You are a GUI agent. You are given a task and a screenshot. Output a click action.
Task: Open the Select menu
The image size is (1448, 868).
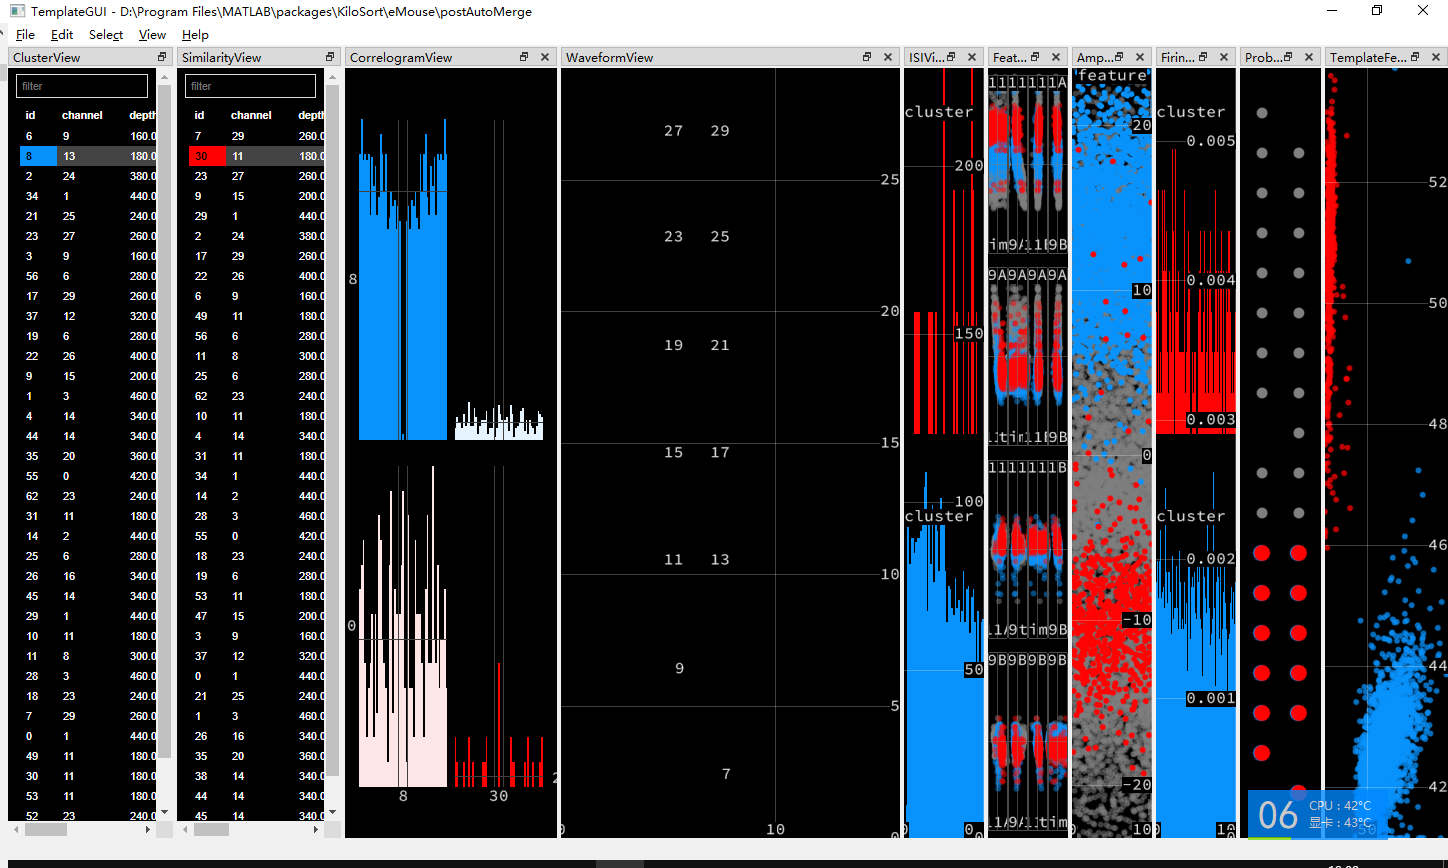pyautogui.click(x=105, y=34)
